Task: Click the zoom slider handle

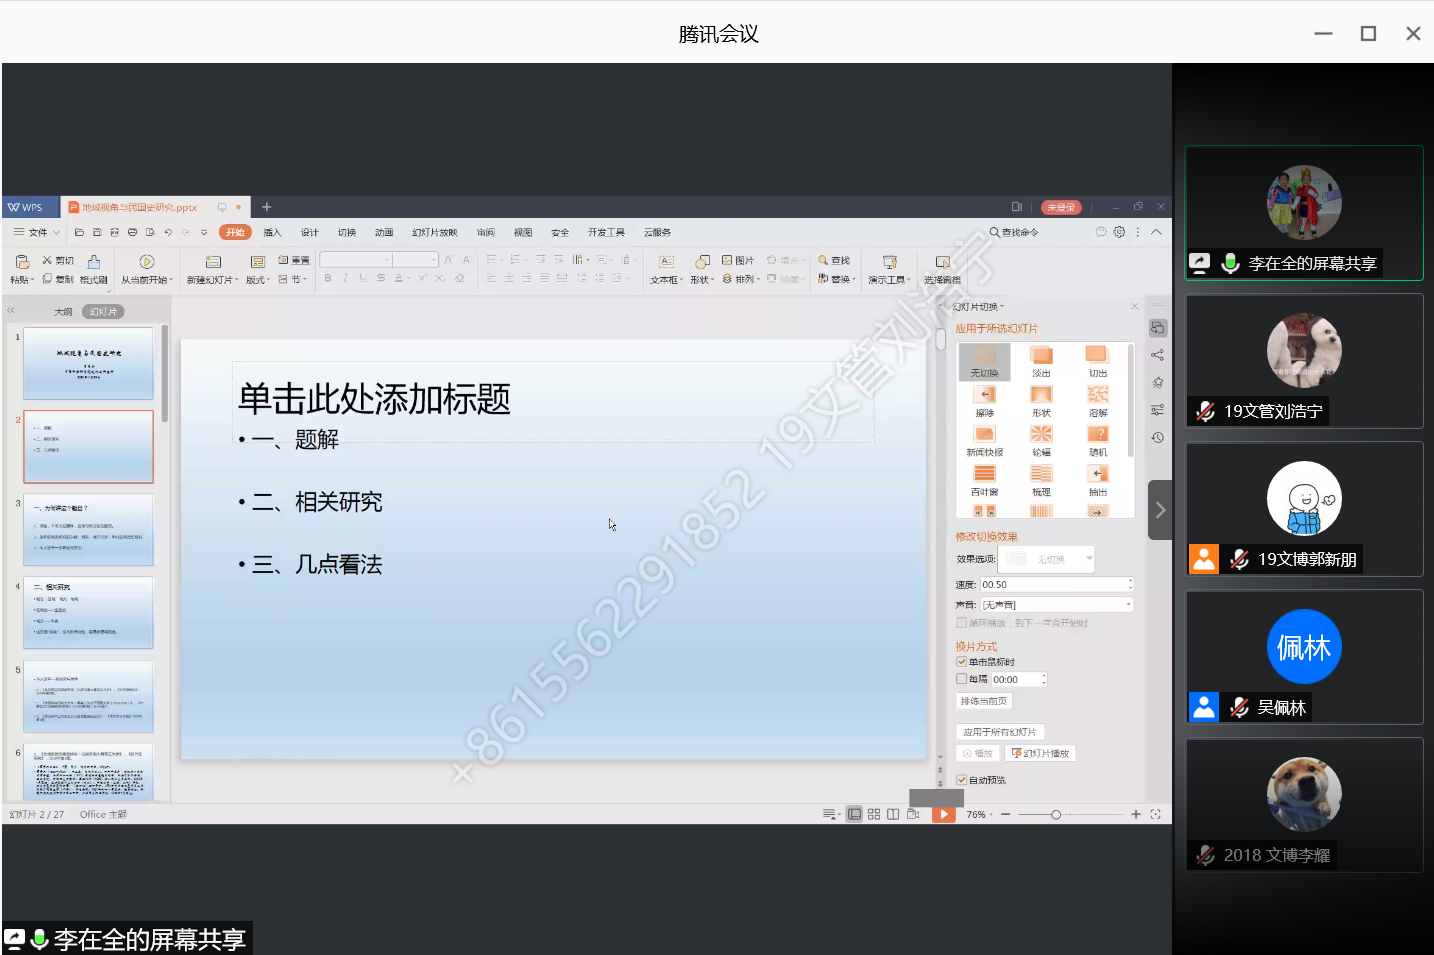Action: tap(1056, 815)
